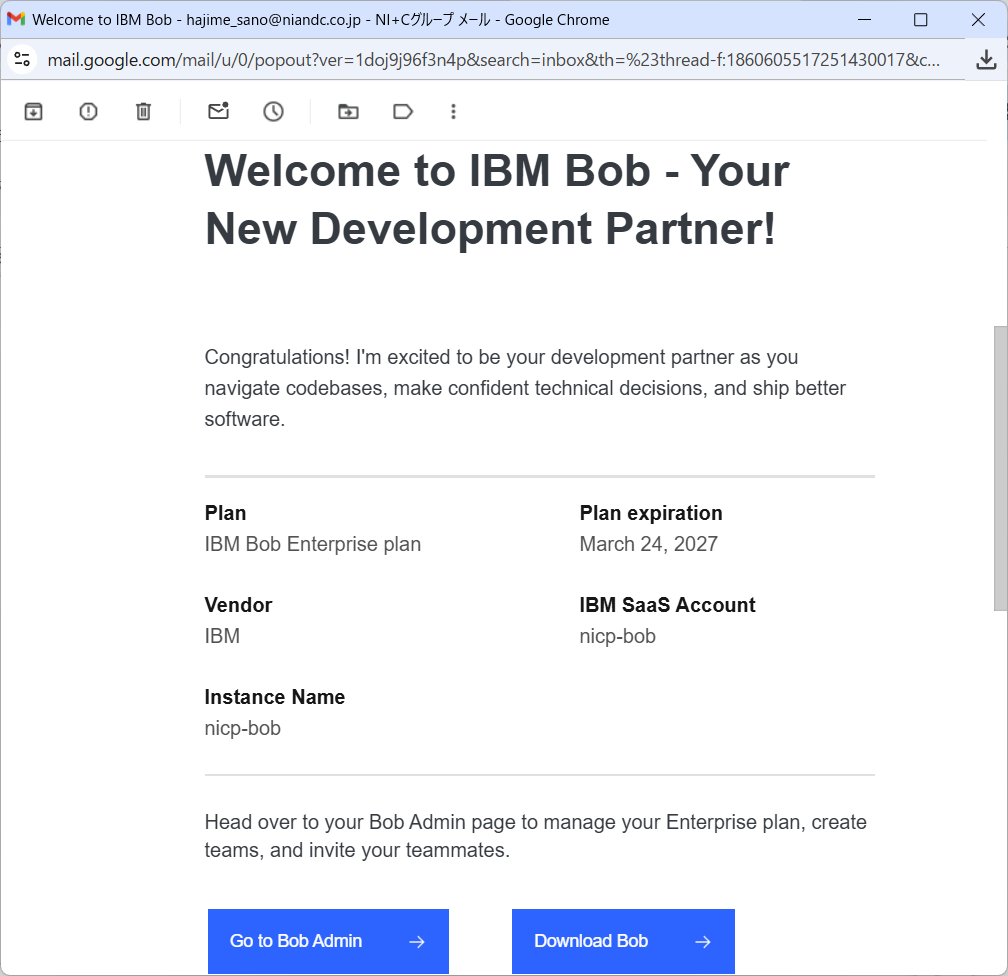Maximize the Chrome popout window
The width and height of the screenshot is (1008, 976).
tap(921, 20)
